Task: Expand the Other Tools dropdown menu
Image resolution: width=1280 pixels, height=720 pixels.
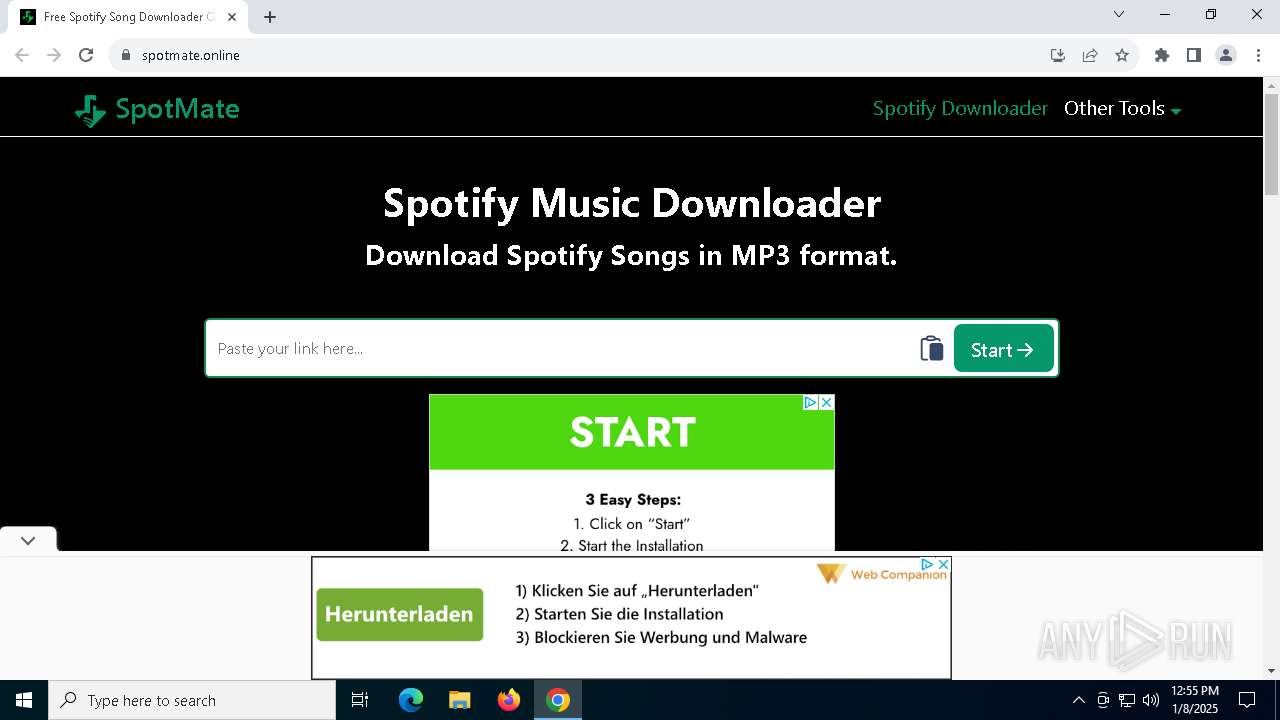Action: (1122, 108)
